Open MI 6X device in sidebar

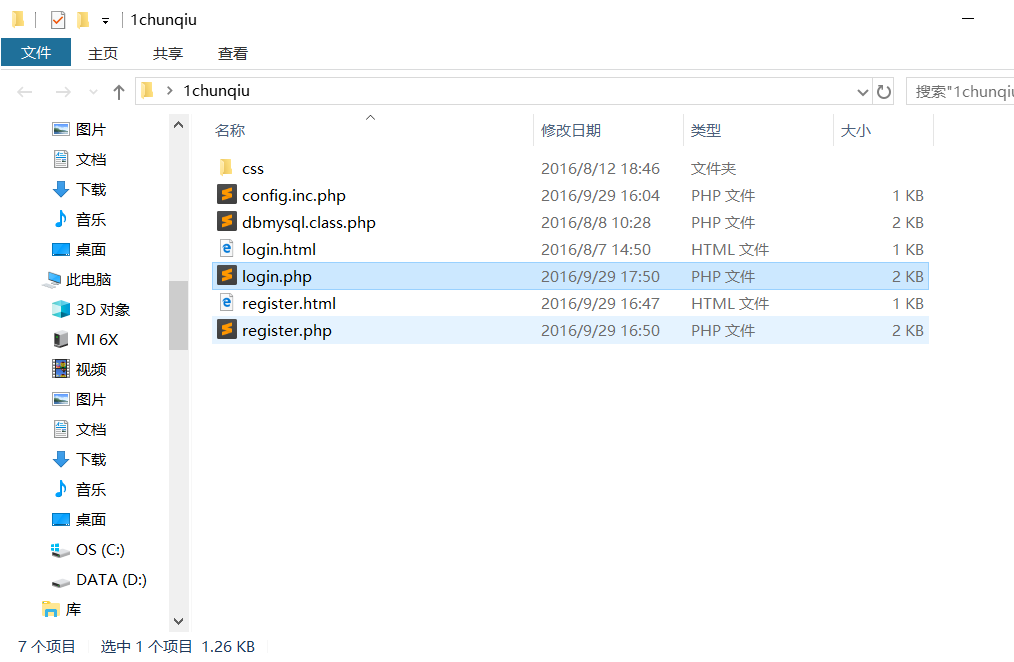(x=85, y=339)
